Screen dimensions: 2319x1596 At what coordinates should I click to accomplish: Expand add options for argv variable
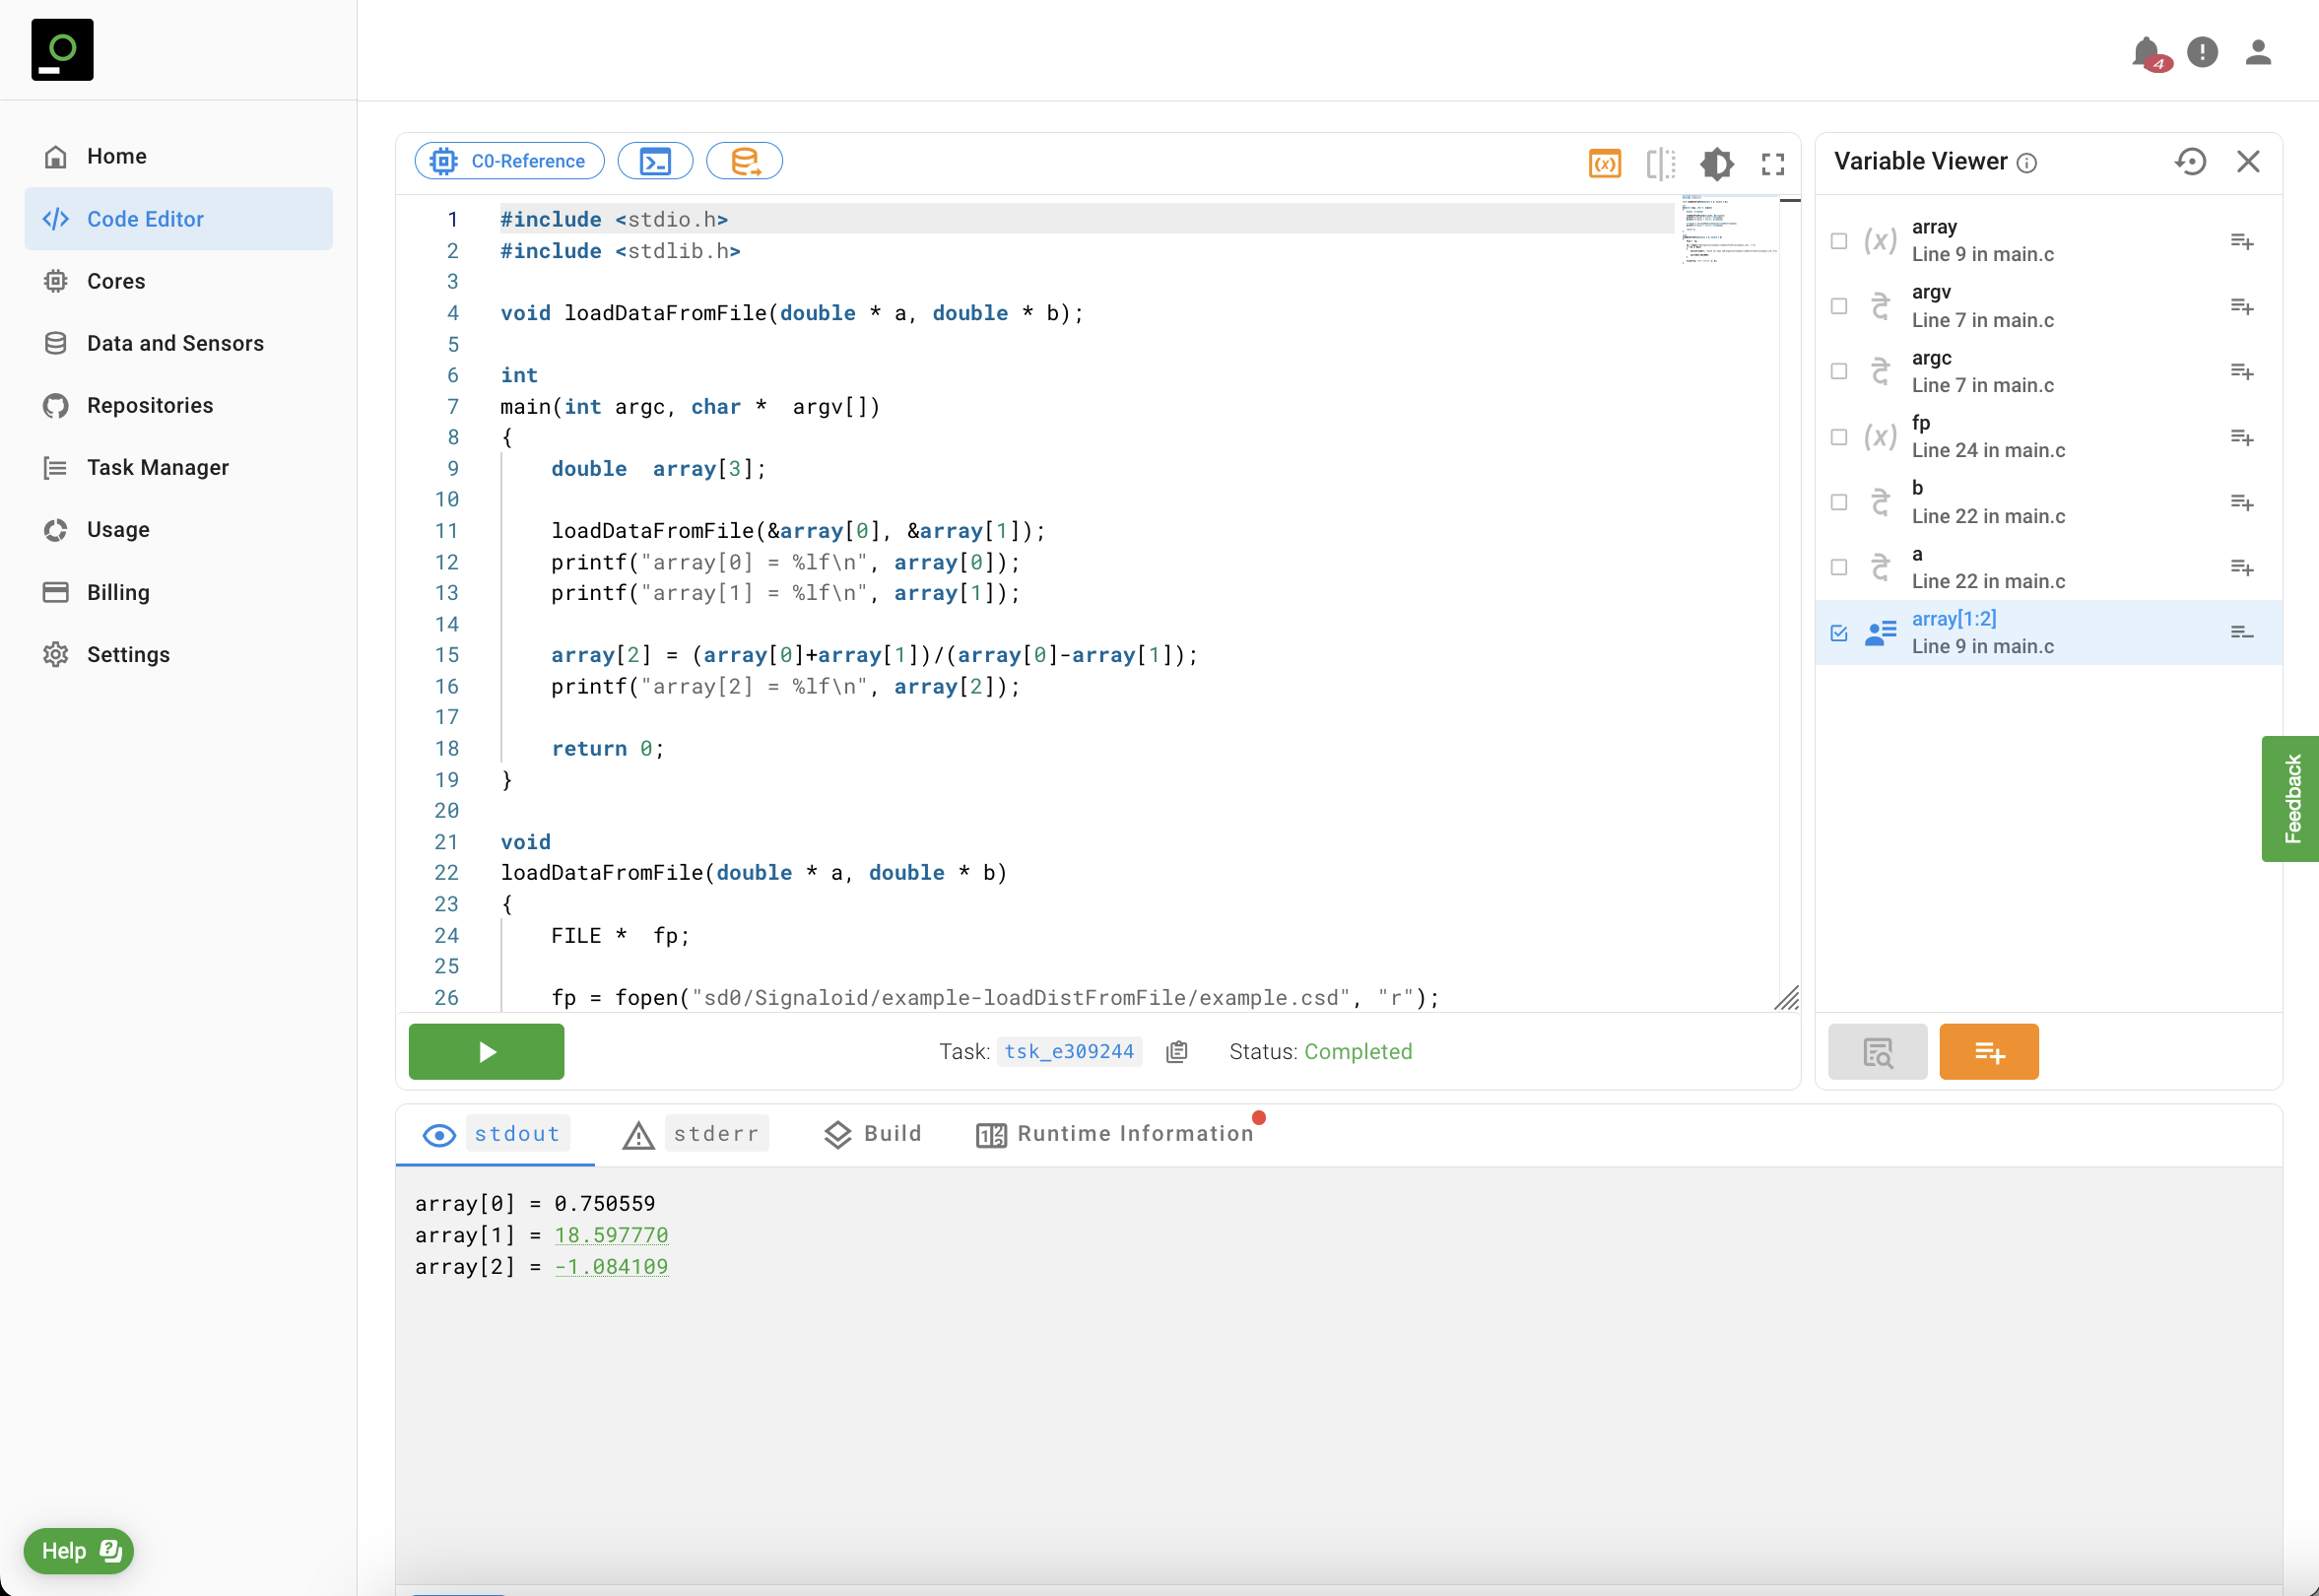(x=2241, y=306)
